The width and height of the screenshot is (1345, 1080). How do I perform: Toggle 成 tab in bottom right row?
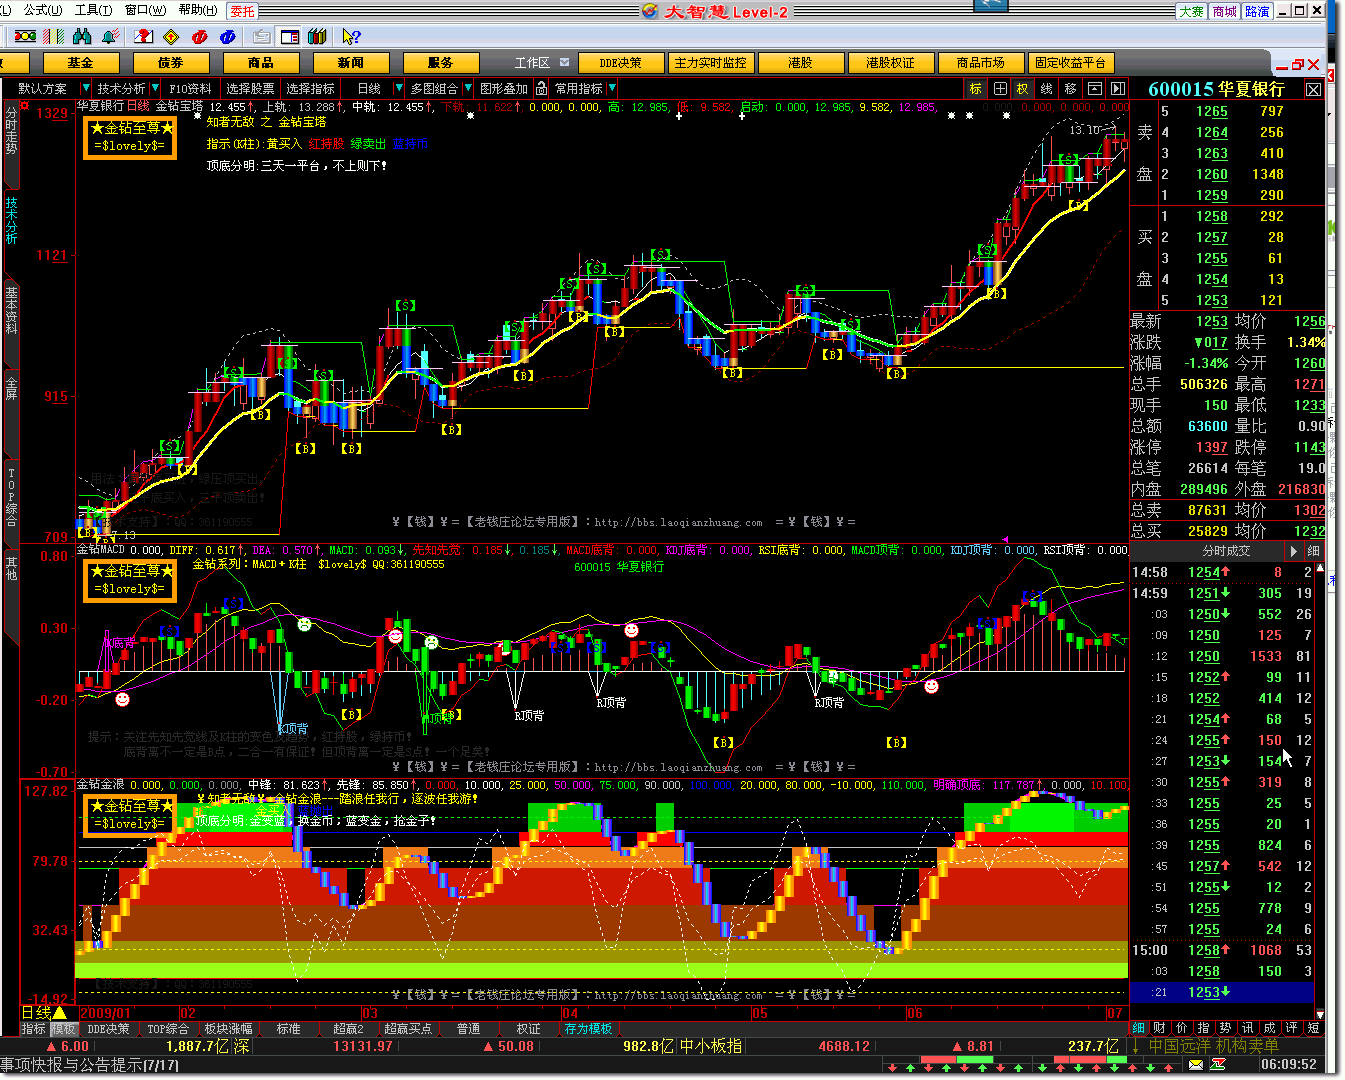tap(1269, 1028)
